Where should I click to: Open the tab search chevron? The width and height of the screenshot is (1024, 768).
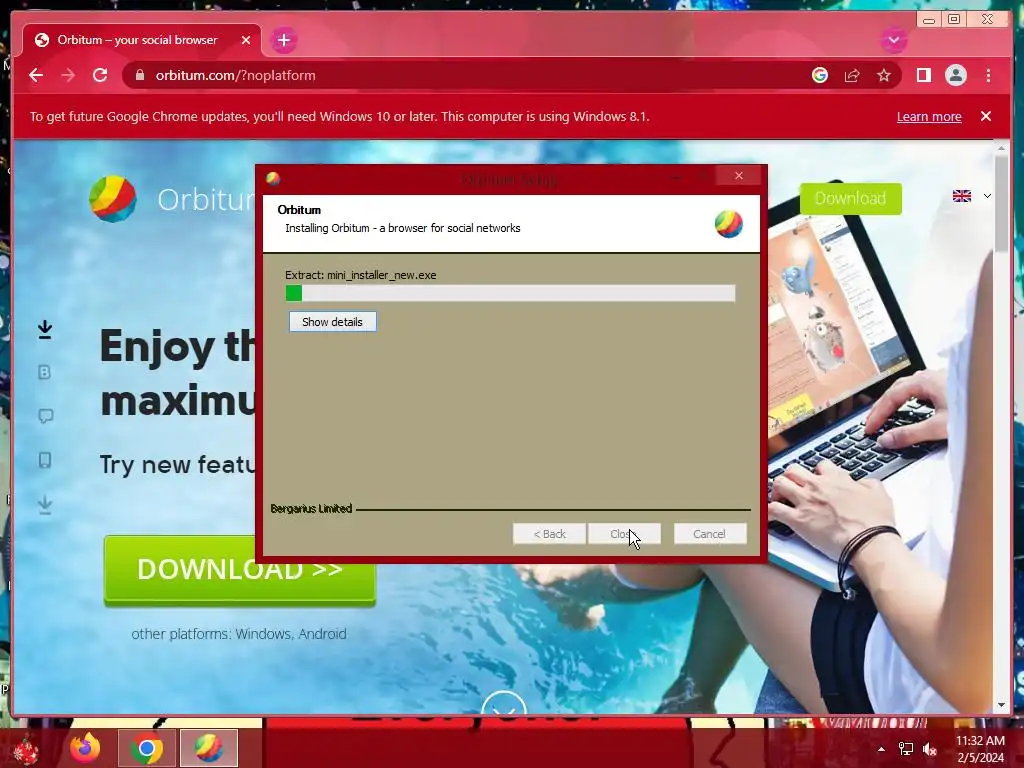tap(893, 40)
